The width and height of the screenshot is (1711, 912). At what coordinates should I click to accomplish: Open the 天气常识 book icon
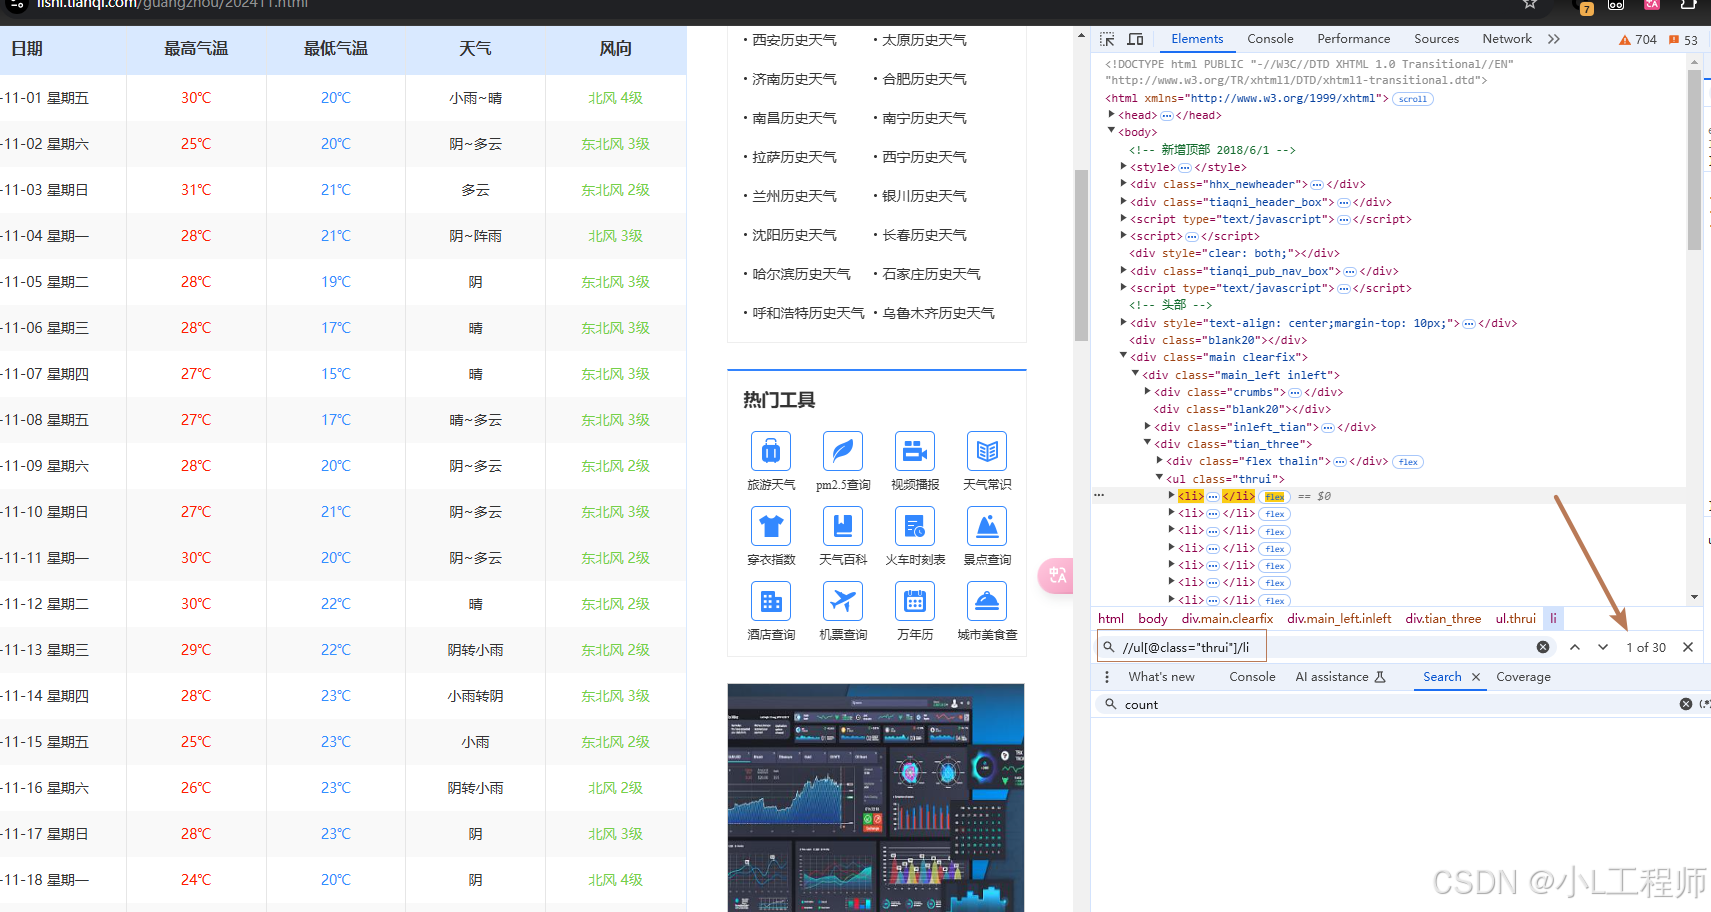(987, 451)
